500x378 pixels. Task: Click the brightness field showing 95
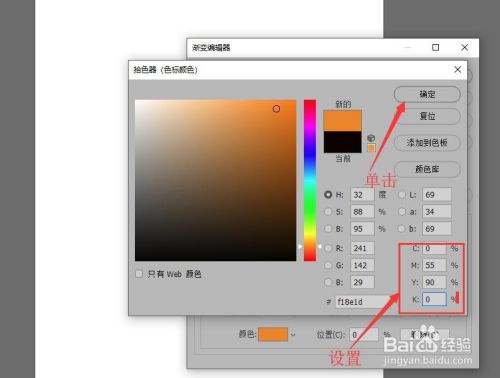362,229
